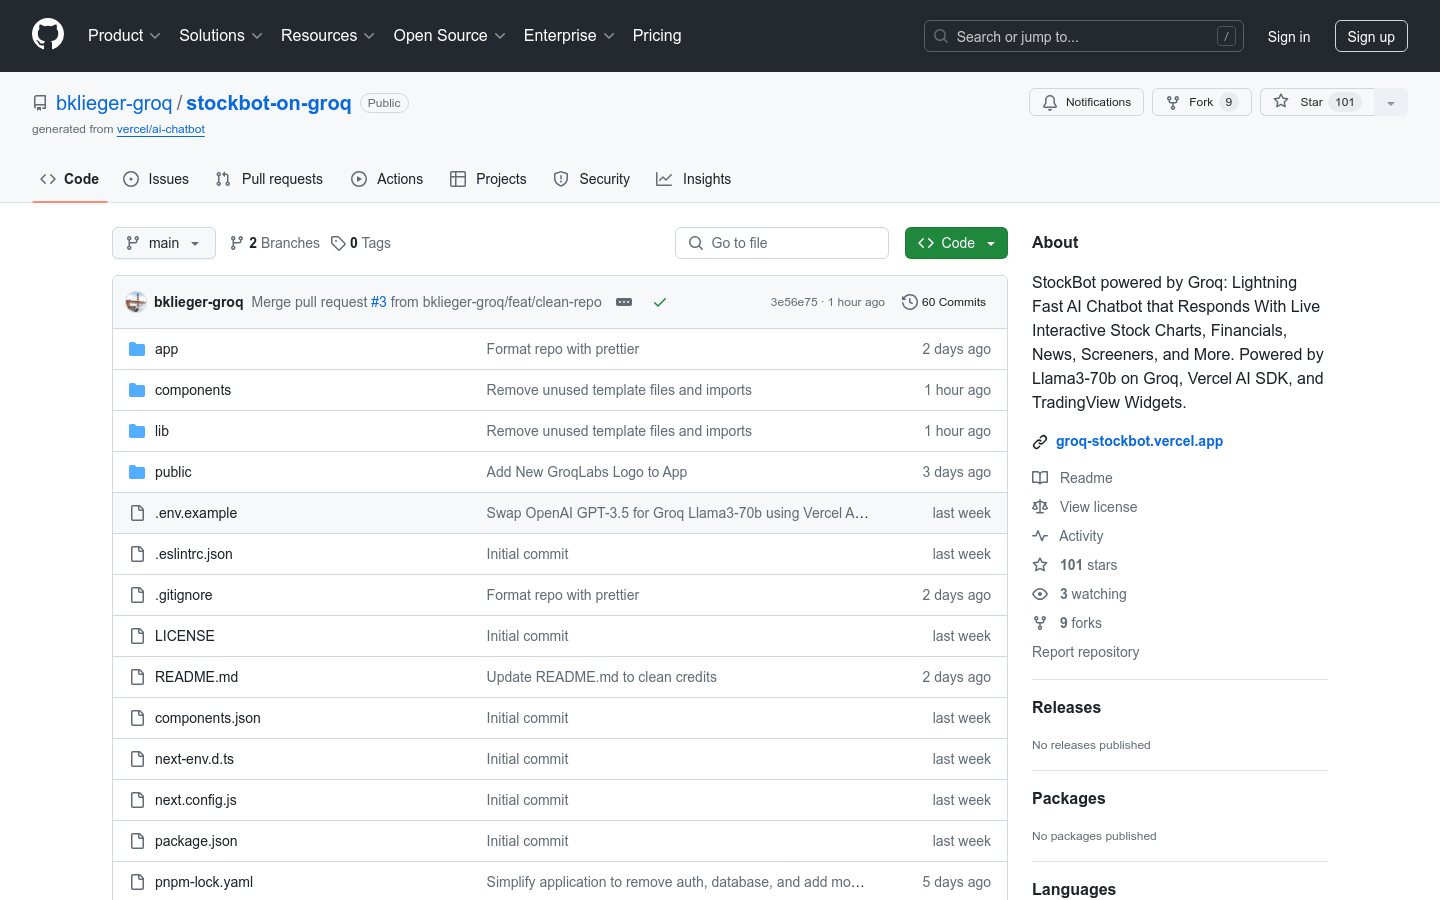Open the components folder
This screenshot has height=900, width=1440.
click(x=193, y=390)
